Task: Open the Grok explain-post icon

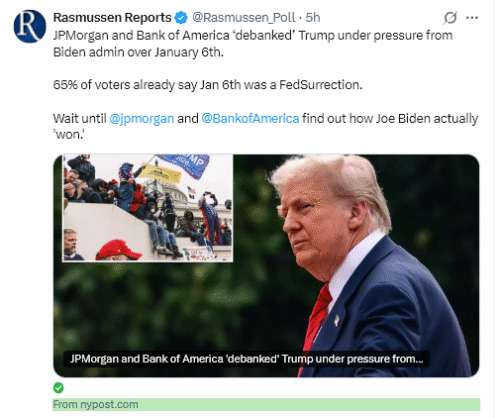Action: tap(450, 18)
